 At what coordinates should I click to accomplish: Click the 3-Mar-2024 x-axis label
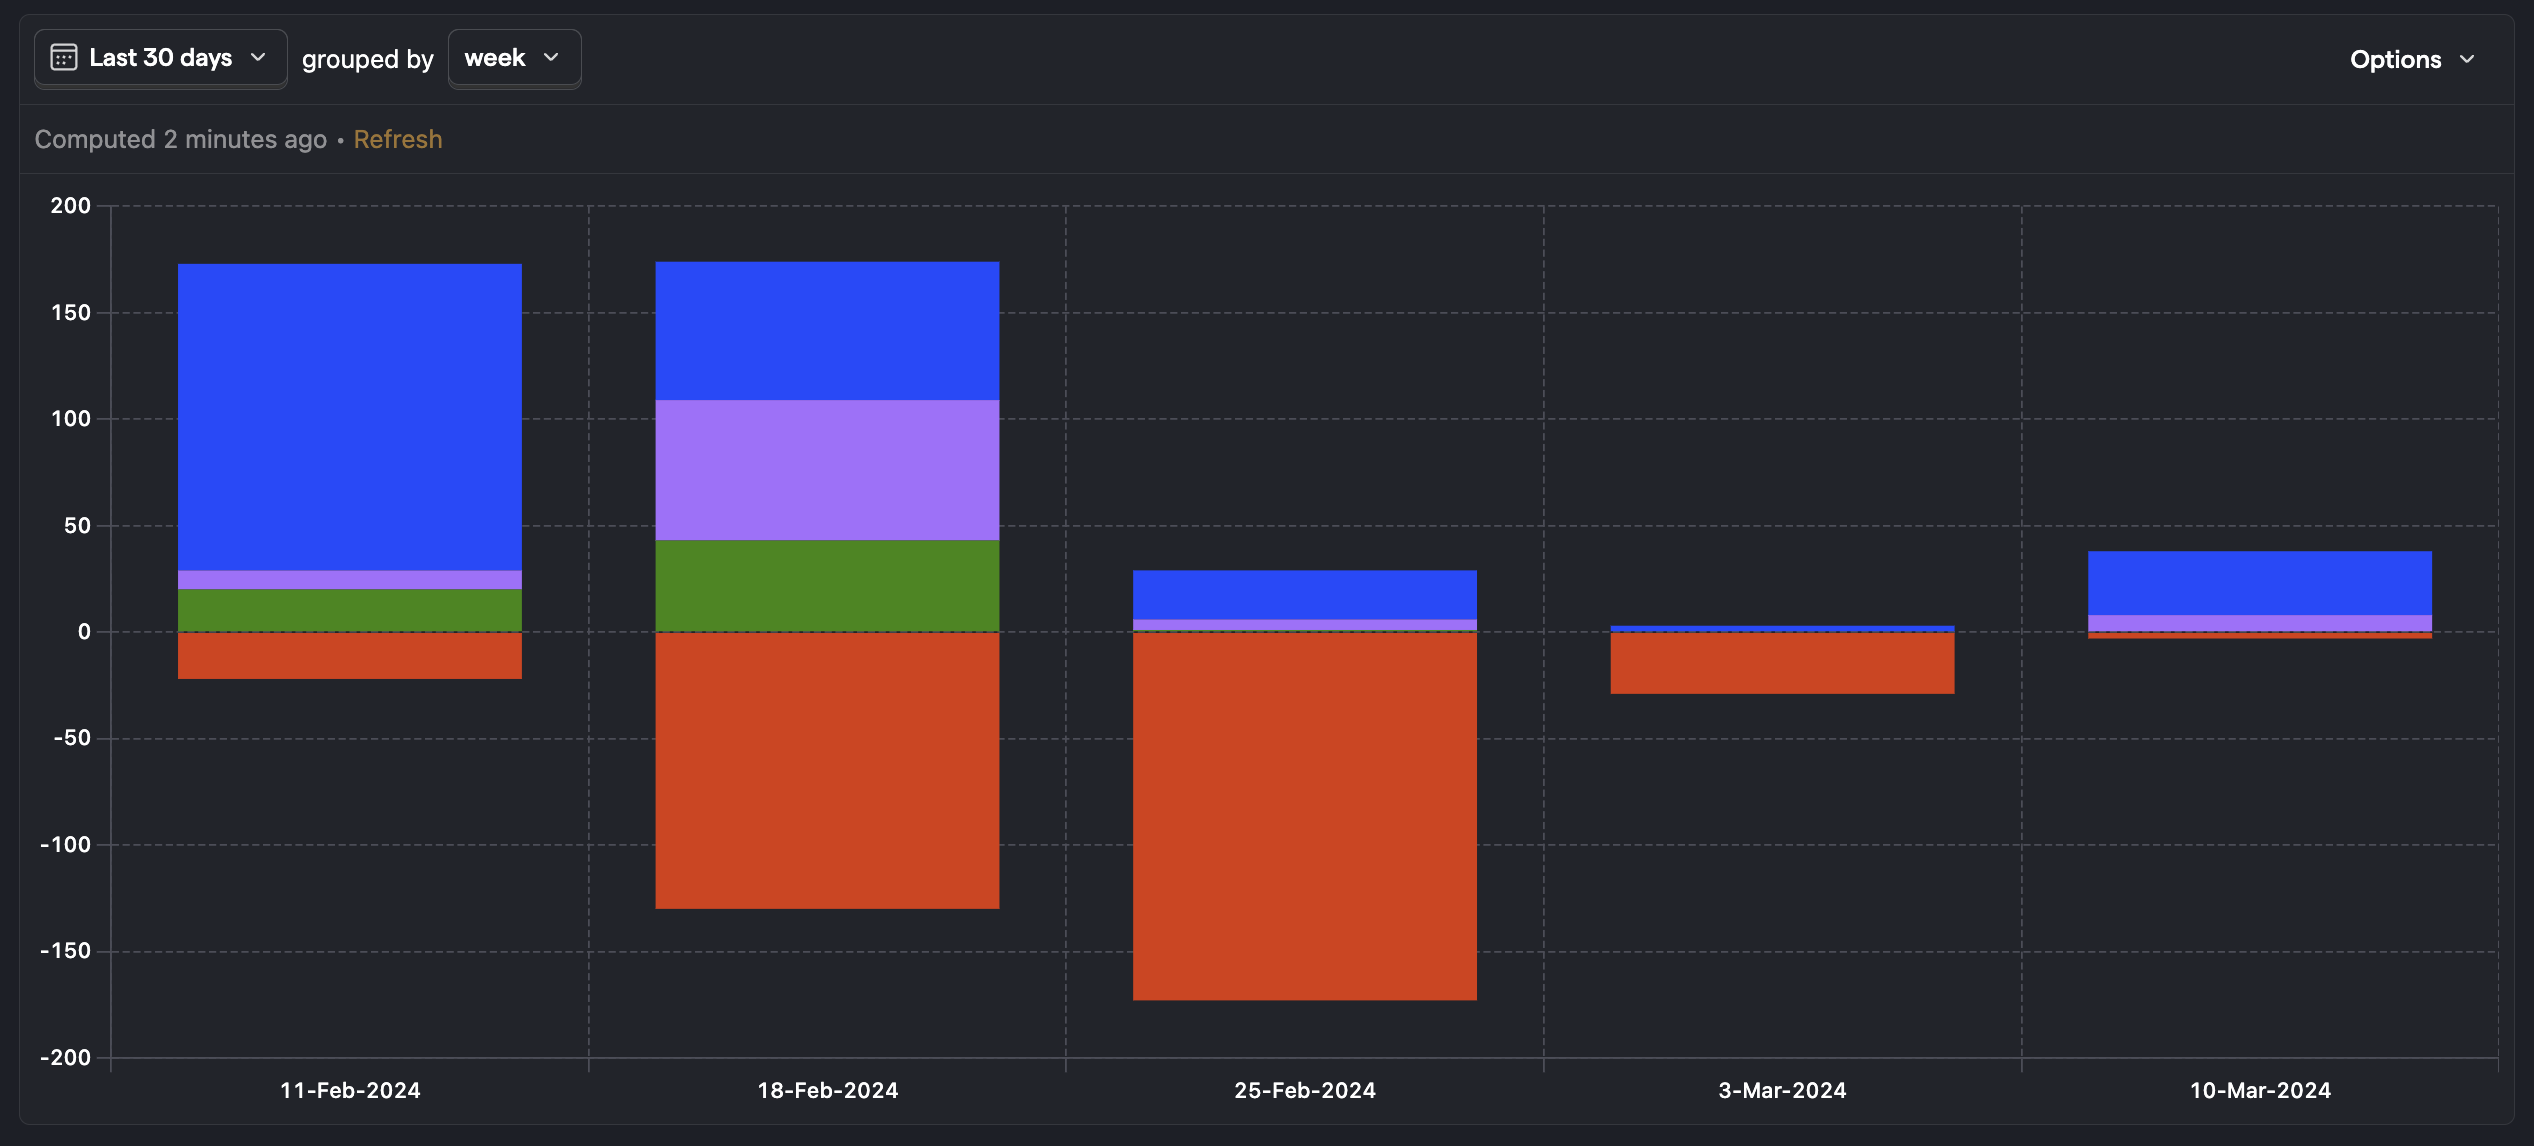(x=1782, y=1090)
